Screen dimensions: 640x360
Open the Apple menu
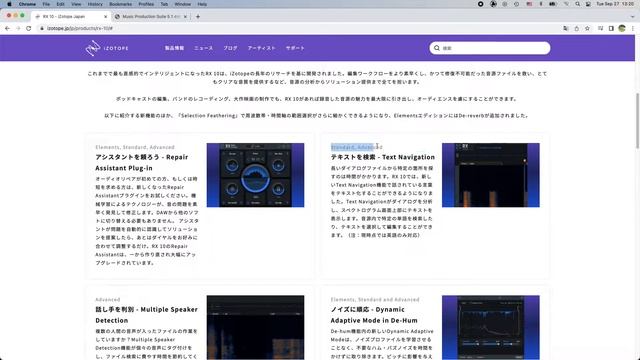click(x=9, y=4)
